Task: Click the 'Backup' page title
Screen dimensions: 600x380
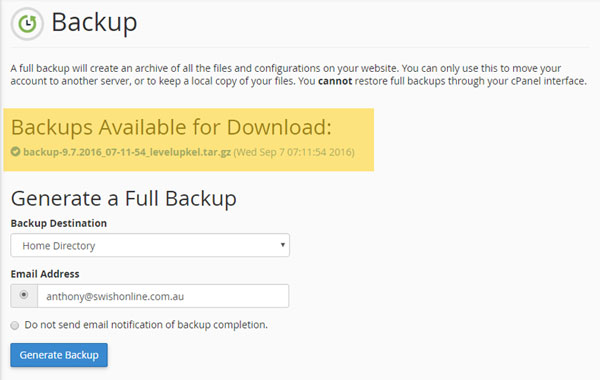Action: (x=94, y=22)
